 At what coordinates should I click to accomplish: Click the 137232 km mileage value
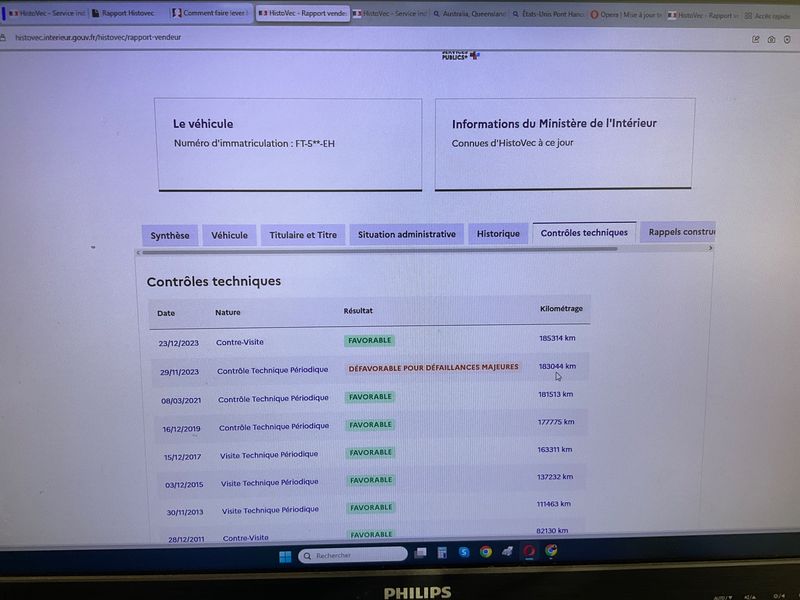coord(555,477)
